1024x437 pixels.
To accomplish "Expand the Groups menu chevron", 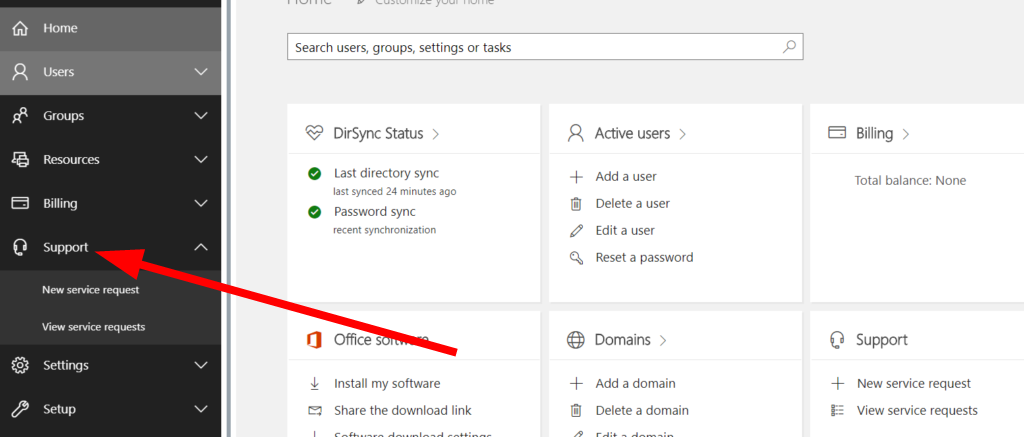I will pyautogui.click(x=201, y=116).
